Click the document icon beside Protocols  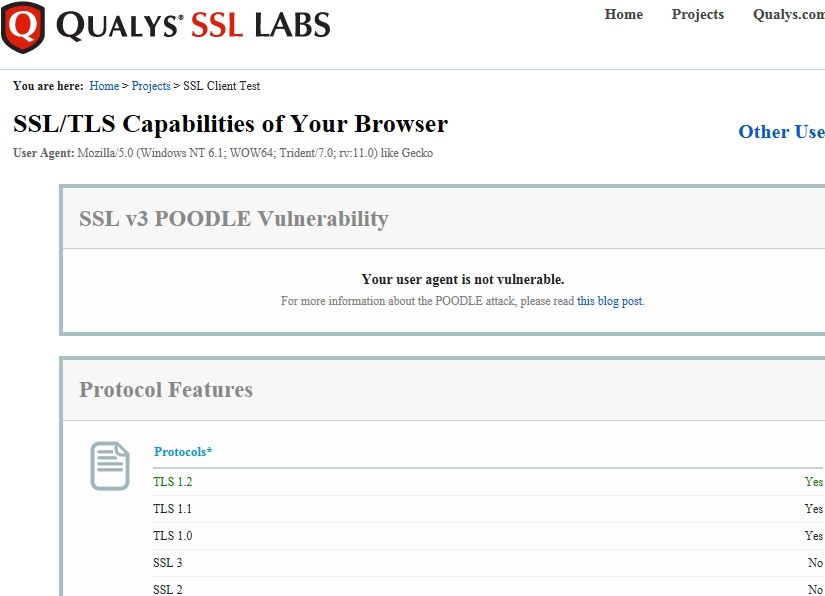pos(110,466)
